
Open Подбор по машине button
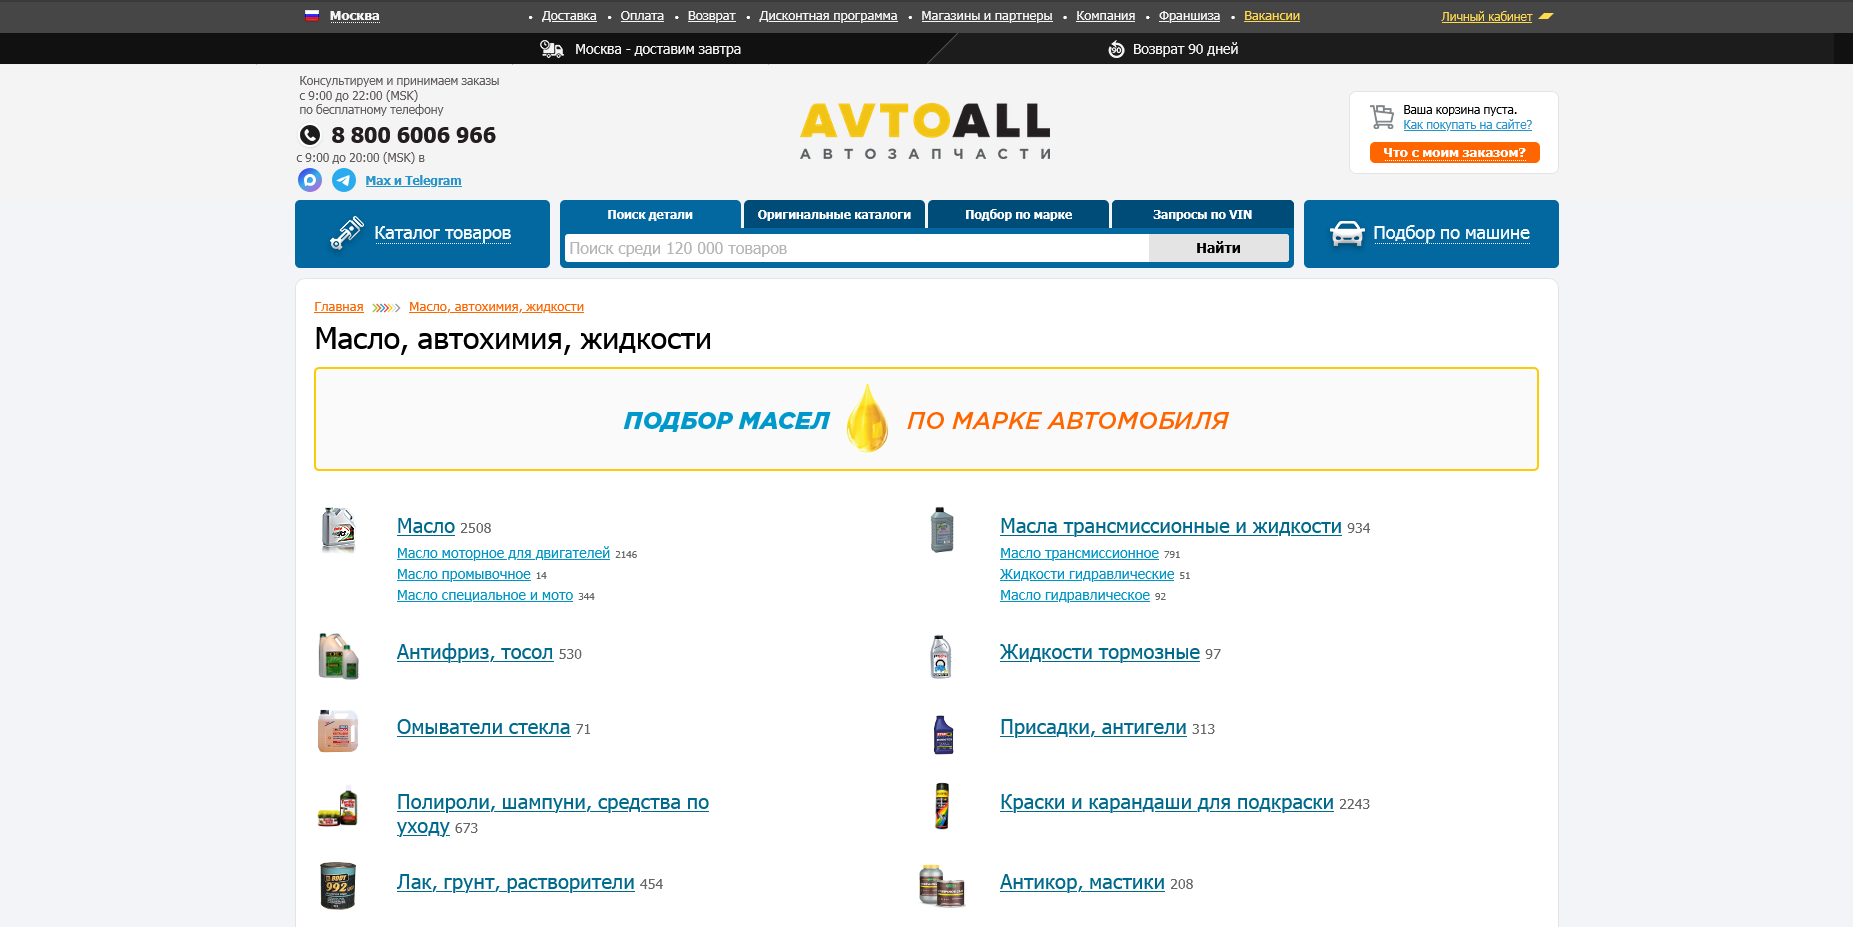[x=1431, y=234]
